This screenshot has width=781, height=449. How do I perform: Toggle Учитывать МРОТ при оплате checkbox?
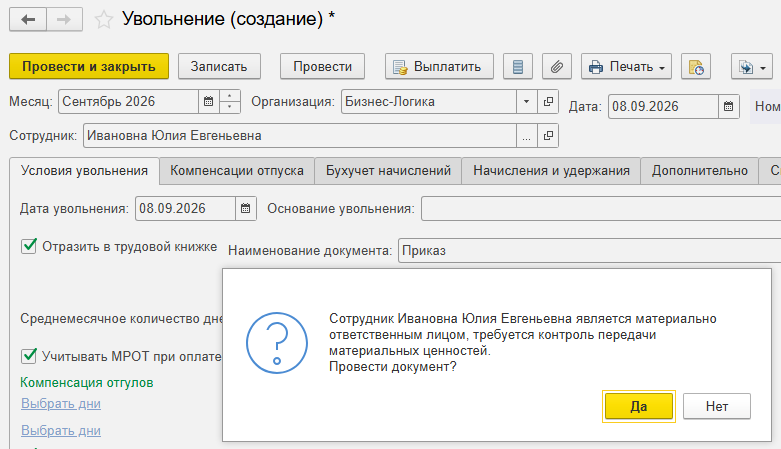click(x=29, y=356)
